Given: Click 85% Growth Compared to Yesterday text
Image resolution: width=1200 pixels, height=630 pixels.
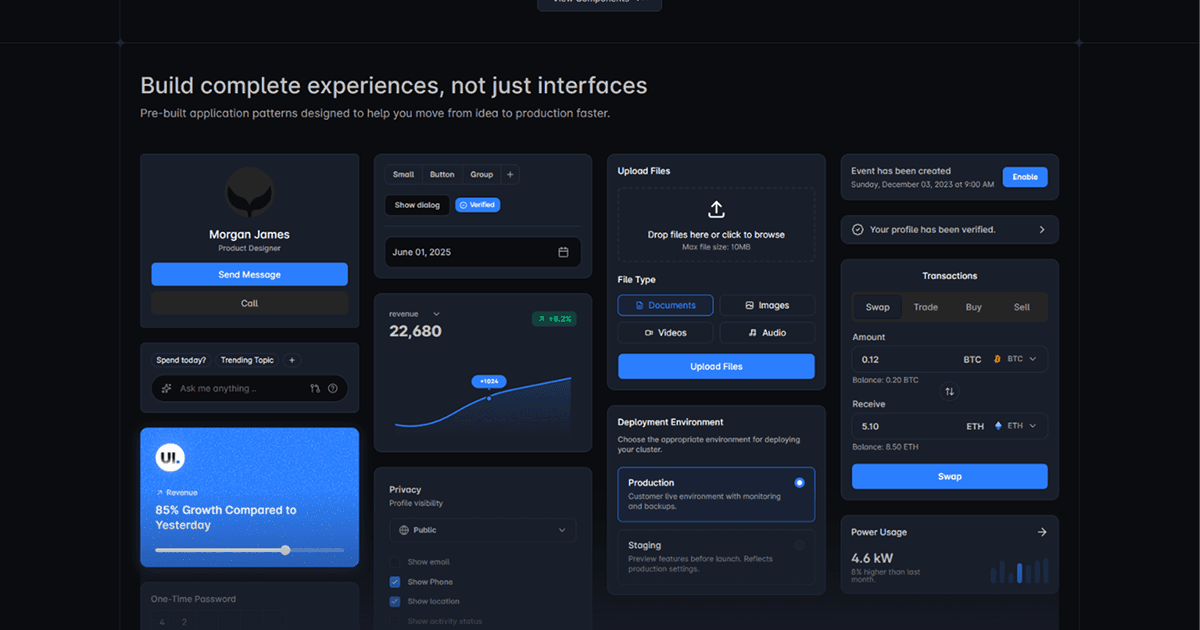Looking at the screenshot, I should (226, 517).
